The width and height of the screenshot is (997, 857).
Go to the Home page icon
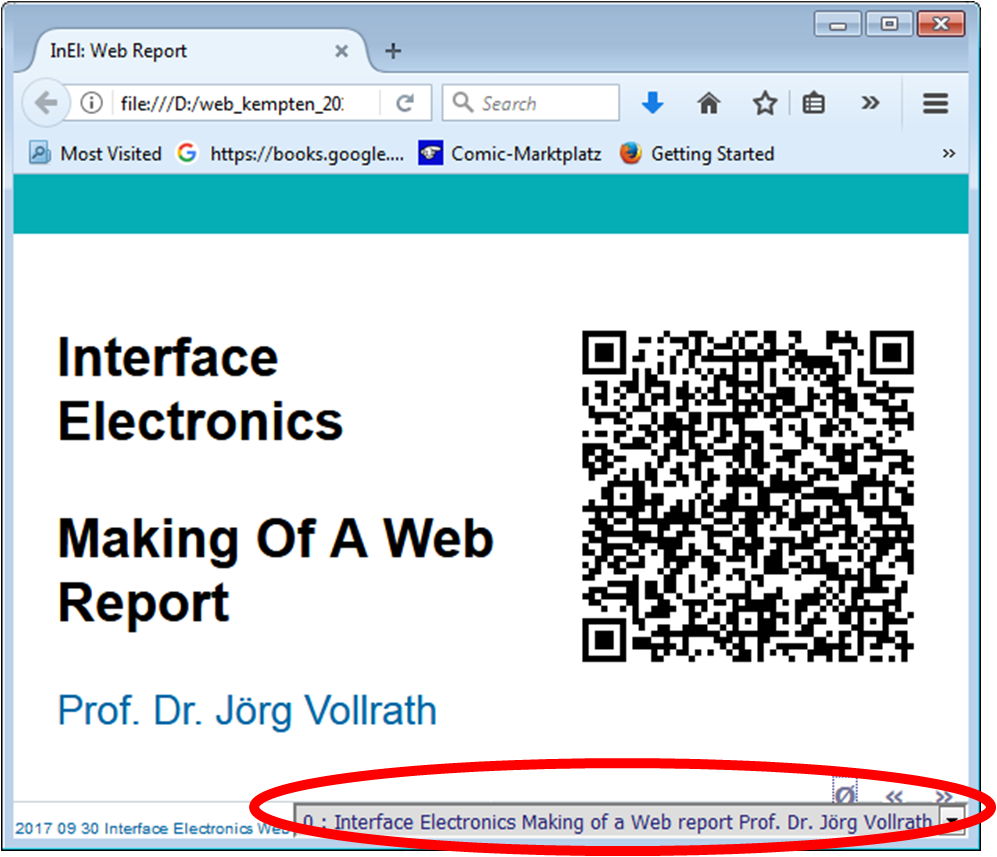click(x=708, y=103)
